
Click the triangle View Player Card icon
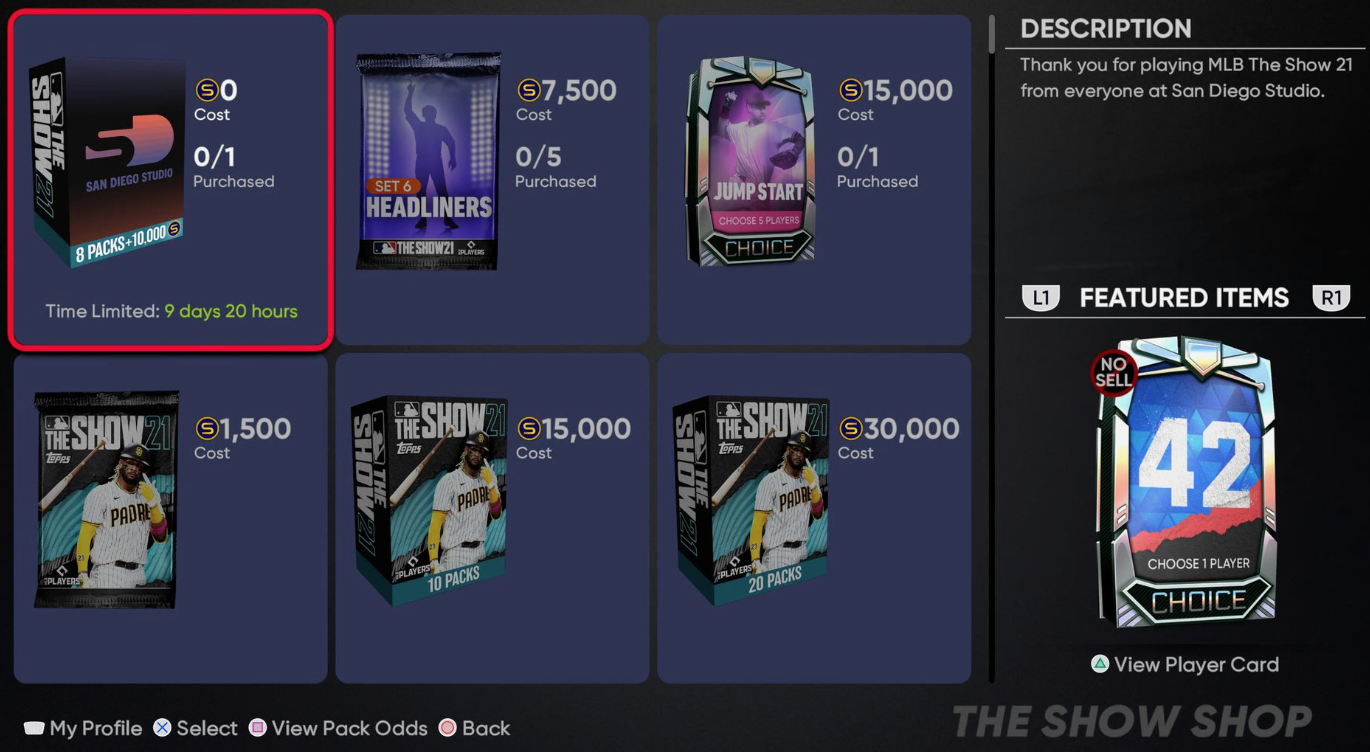point(1100,664)
